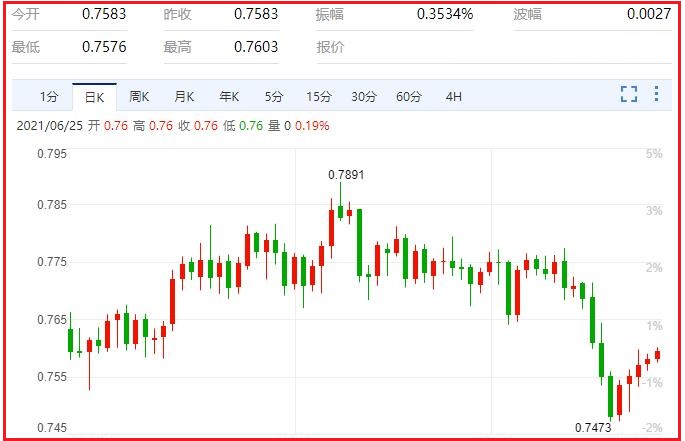
Task: Open the fullscreen chart view icon
Action: (x=629, y=94)
